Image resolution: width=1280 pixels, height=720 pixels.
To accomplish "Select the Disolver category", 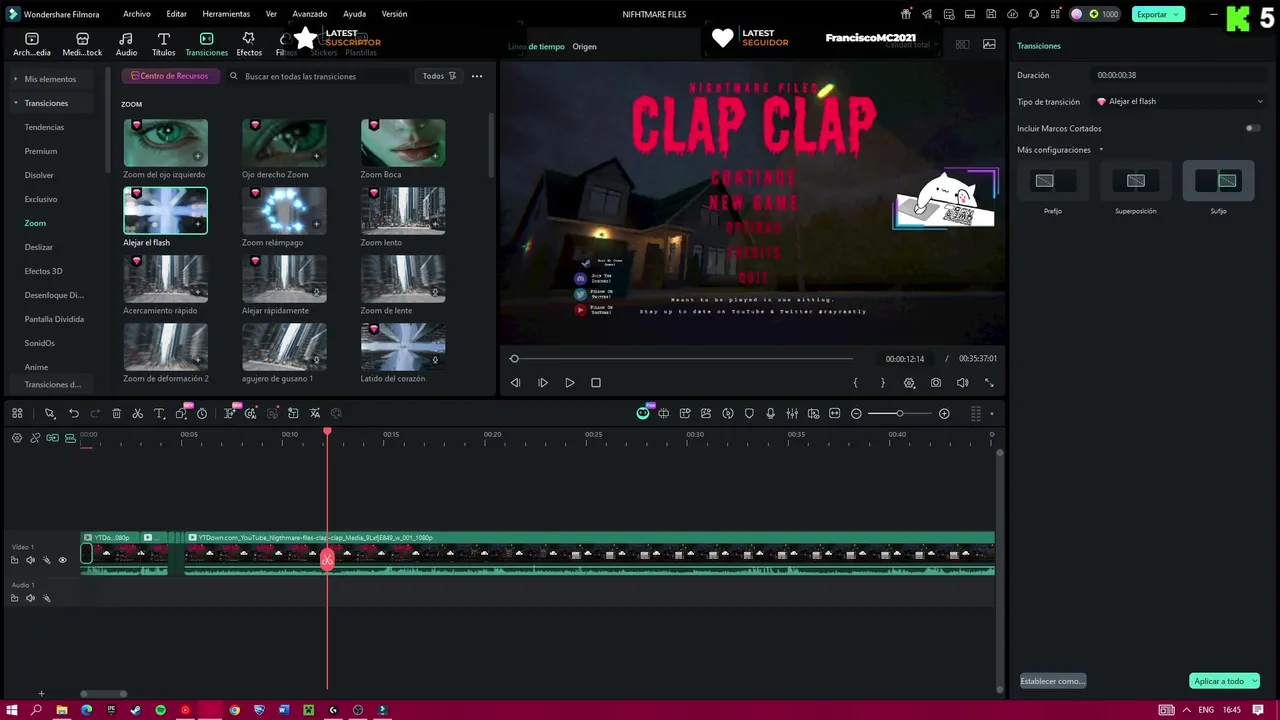I will point(39,175).
